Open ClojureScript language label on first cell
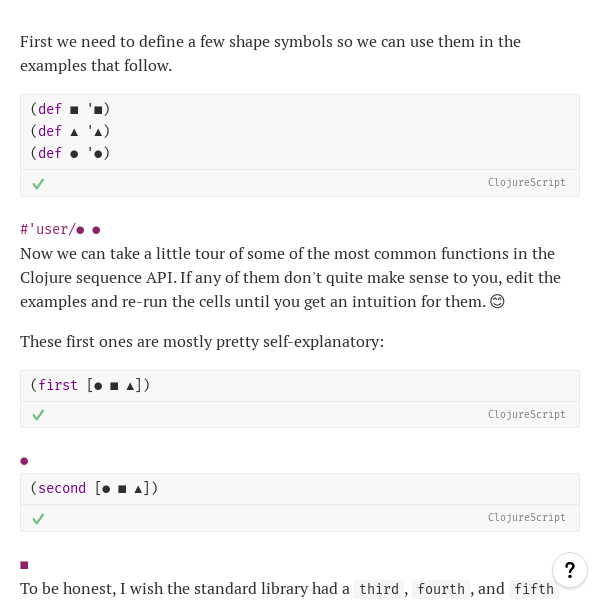Screen dimensions: 600x600 tap(527, 414)
